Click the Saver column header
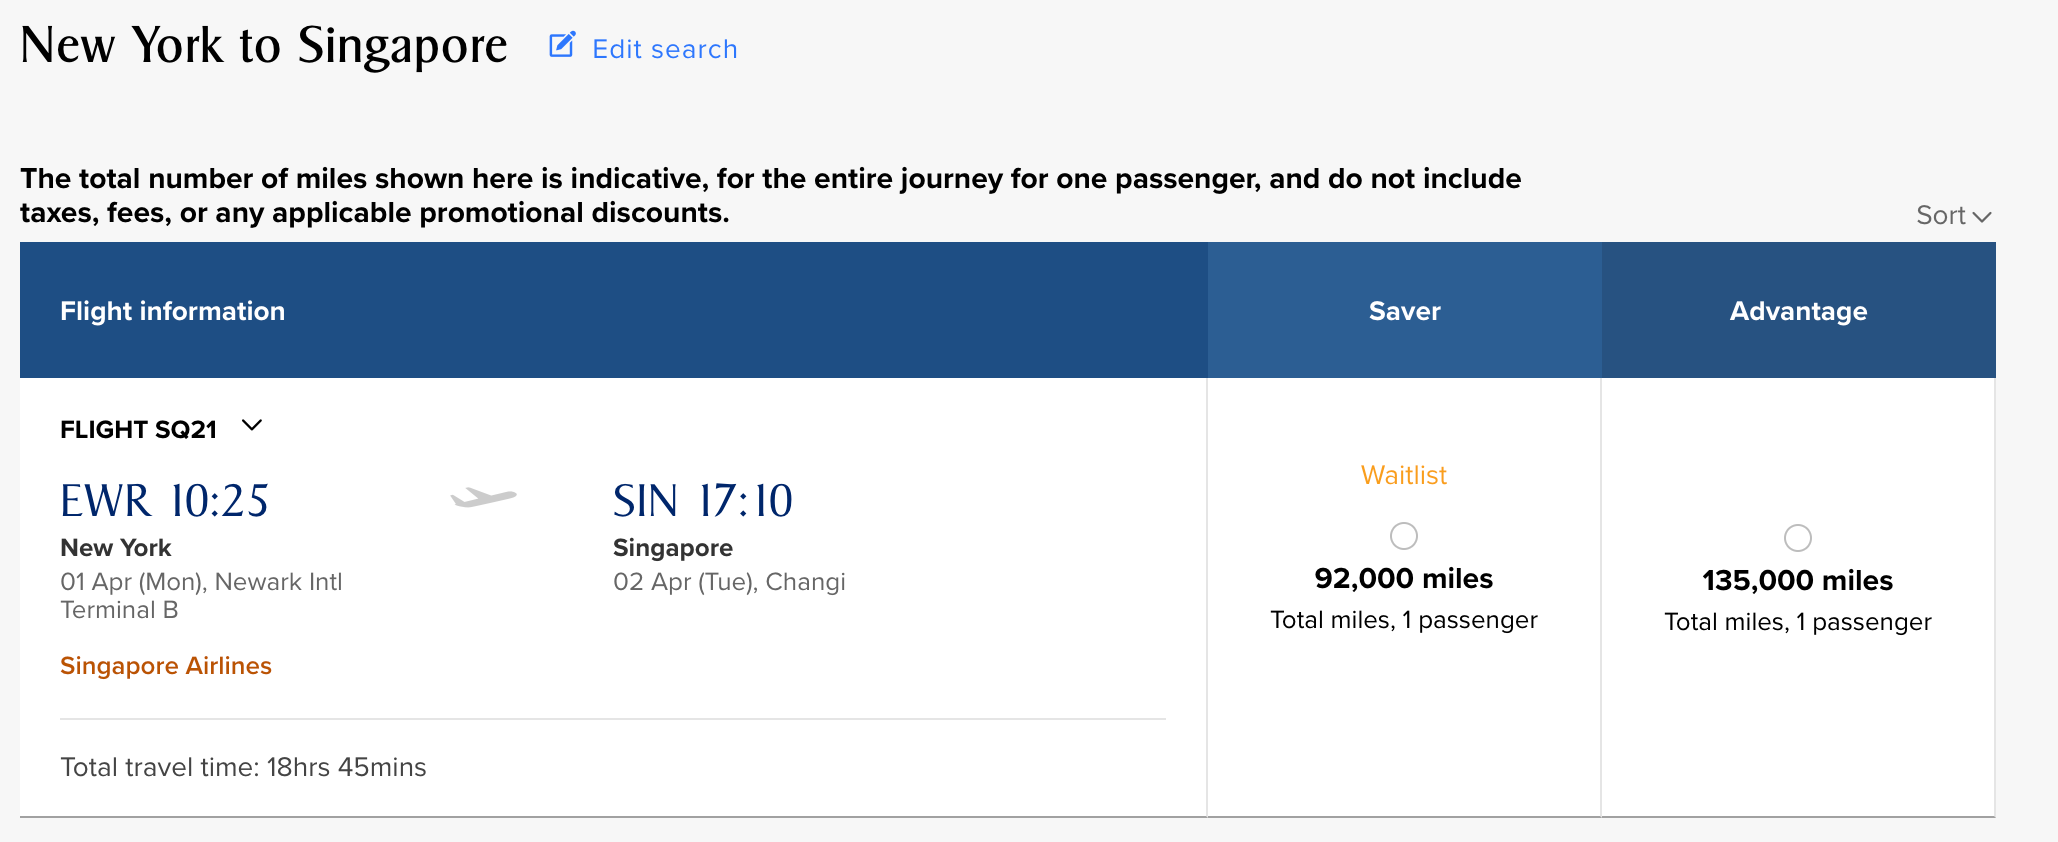 point(1404,310)
